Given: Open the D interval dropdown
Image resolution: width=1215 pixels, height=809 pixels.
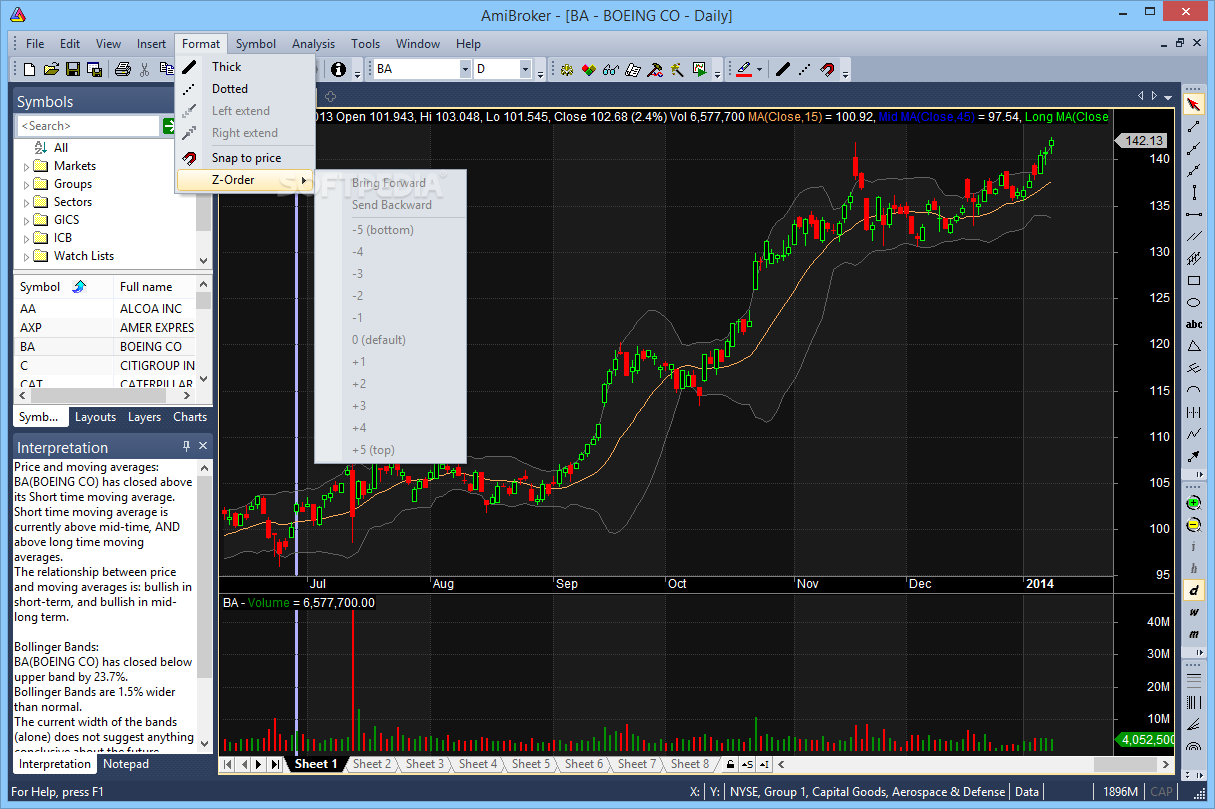Looking at the screenshot, I should point(525,69).
